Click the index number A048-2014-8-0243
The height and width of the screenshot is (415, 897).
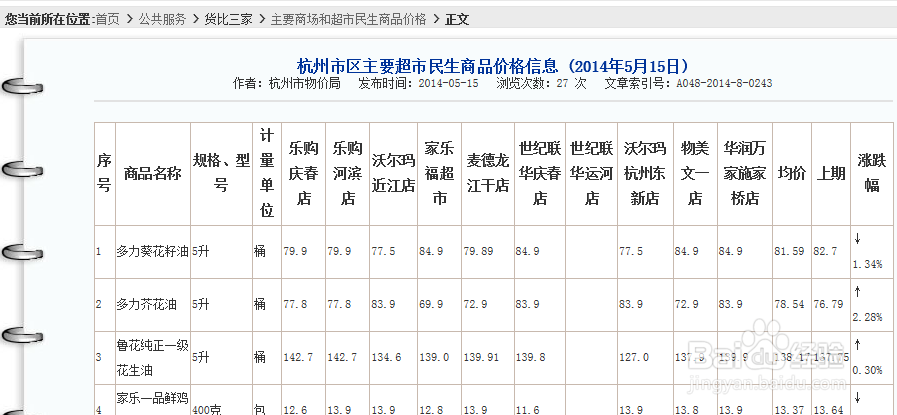click(x=724, y=83)
